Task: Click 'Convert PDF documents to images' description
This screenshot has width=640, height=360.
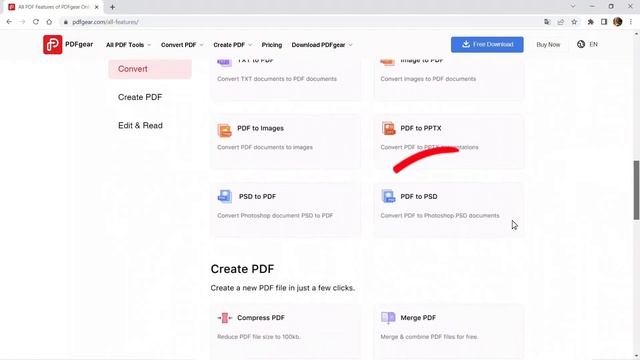Action: click(265, 147)
